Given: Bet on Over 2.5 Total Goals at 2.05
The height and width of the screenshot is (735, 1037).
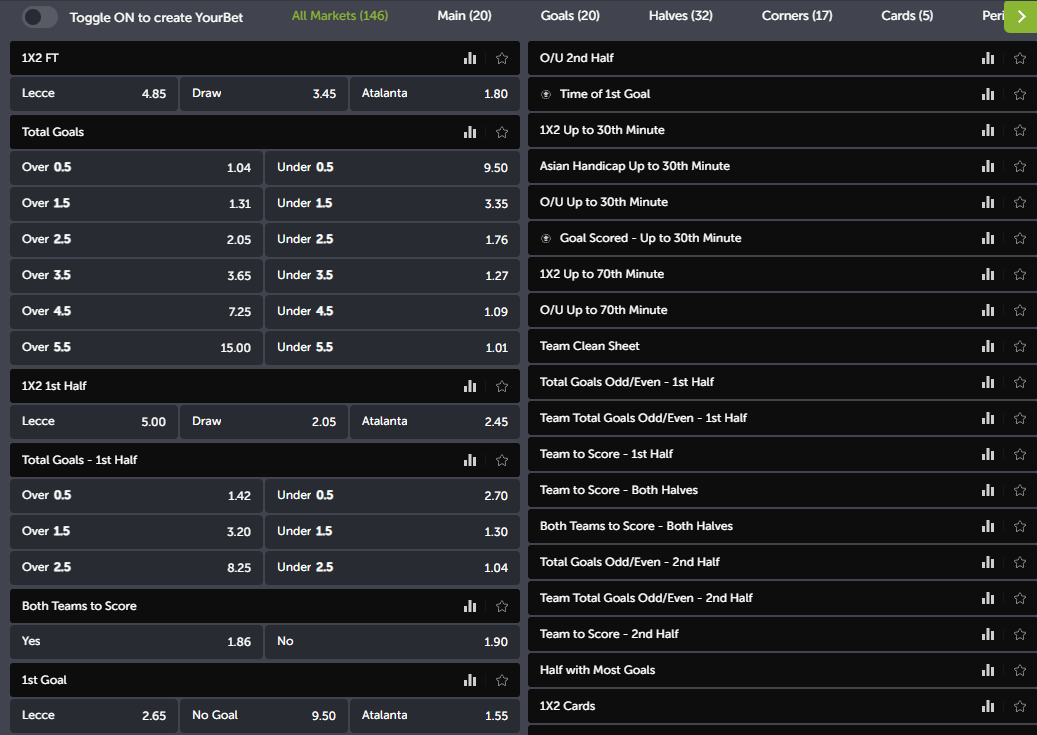Looking at the screenshot, I should click(136, 239).
